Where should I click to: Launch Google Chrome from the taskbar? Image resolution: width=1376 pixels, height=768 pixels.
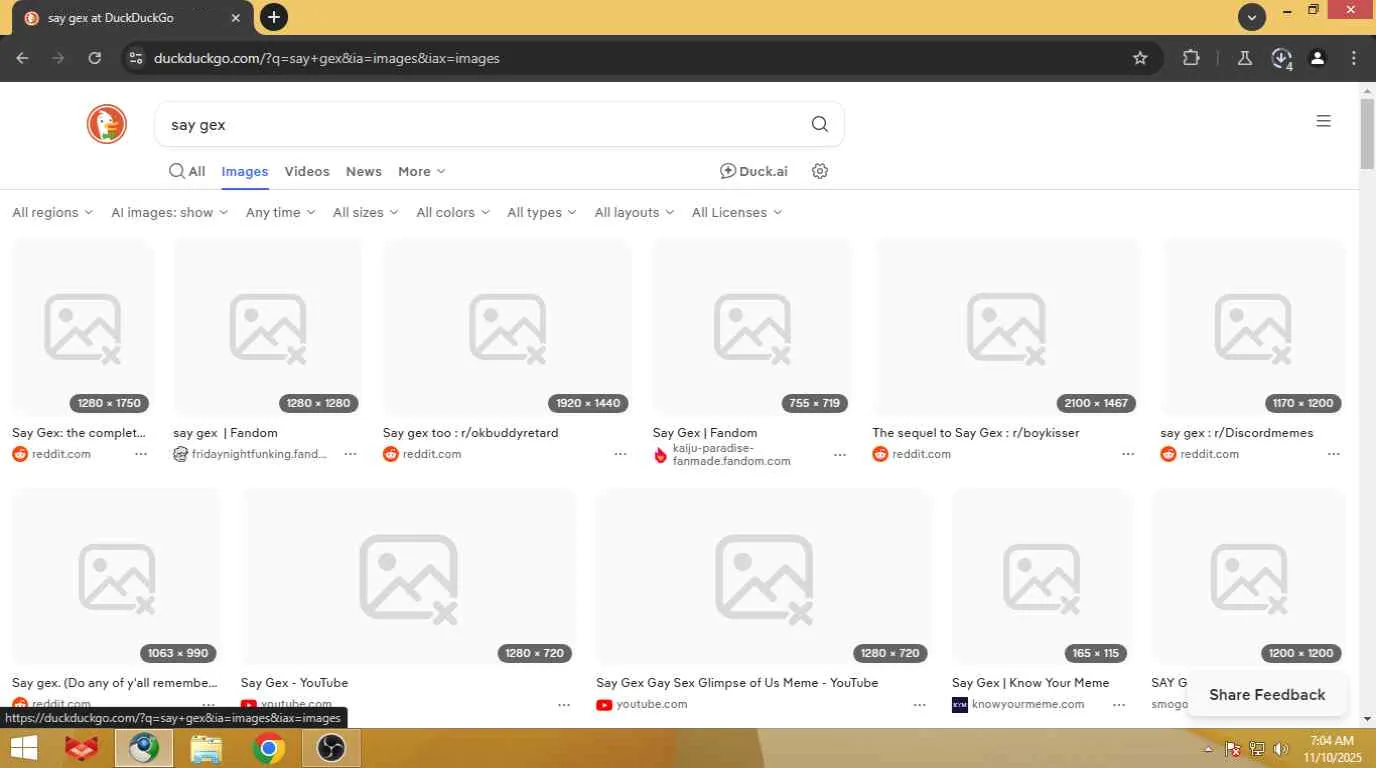click(x=268, y=748)
